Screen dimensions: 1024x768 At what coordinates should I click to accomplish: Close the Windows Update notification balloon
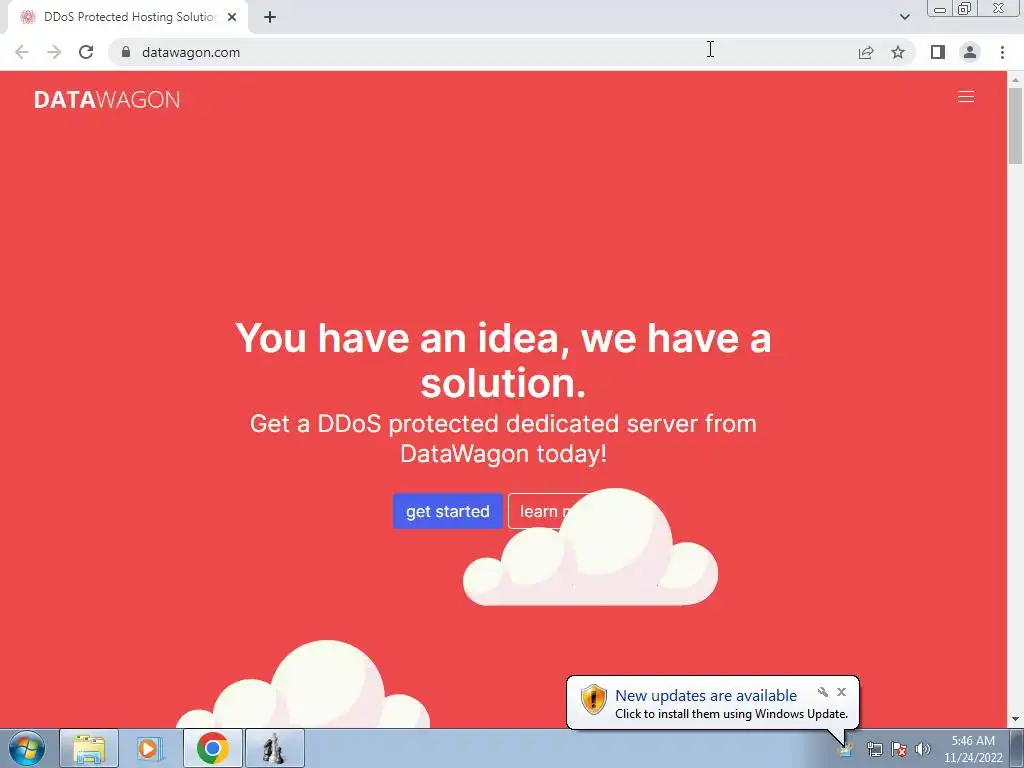click(x=841, y=692)
